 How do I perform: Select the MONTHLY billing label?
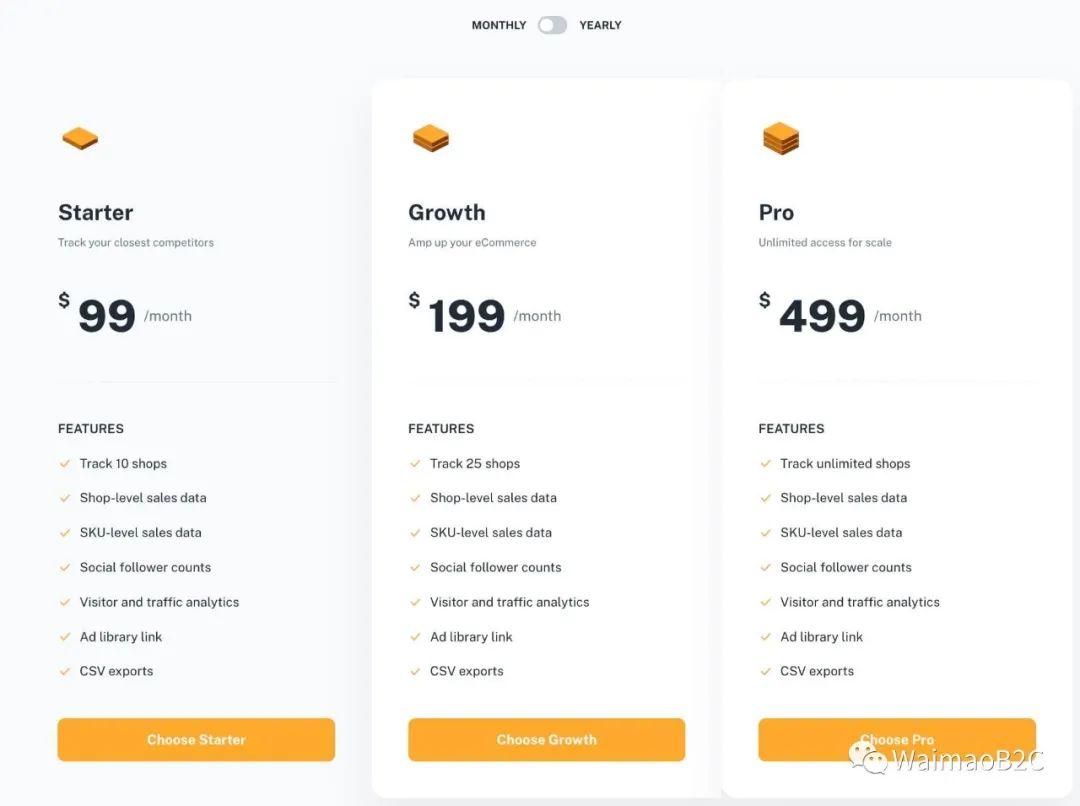pyautogui.click(x=499, y=25)
